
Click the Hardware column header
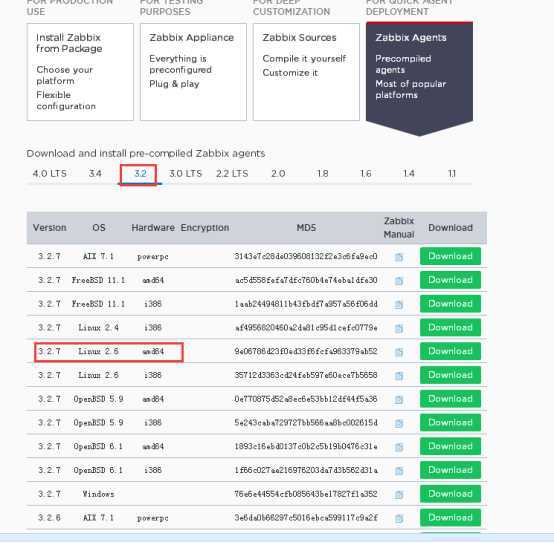pos(153,228)
